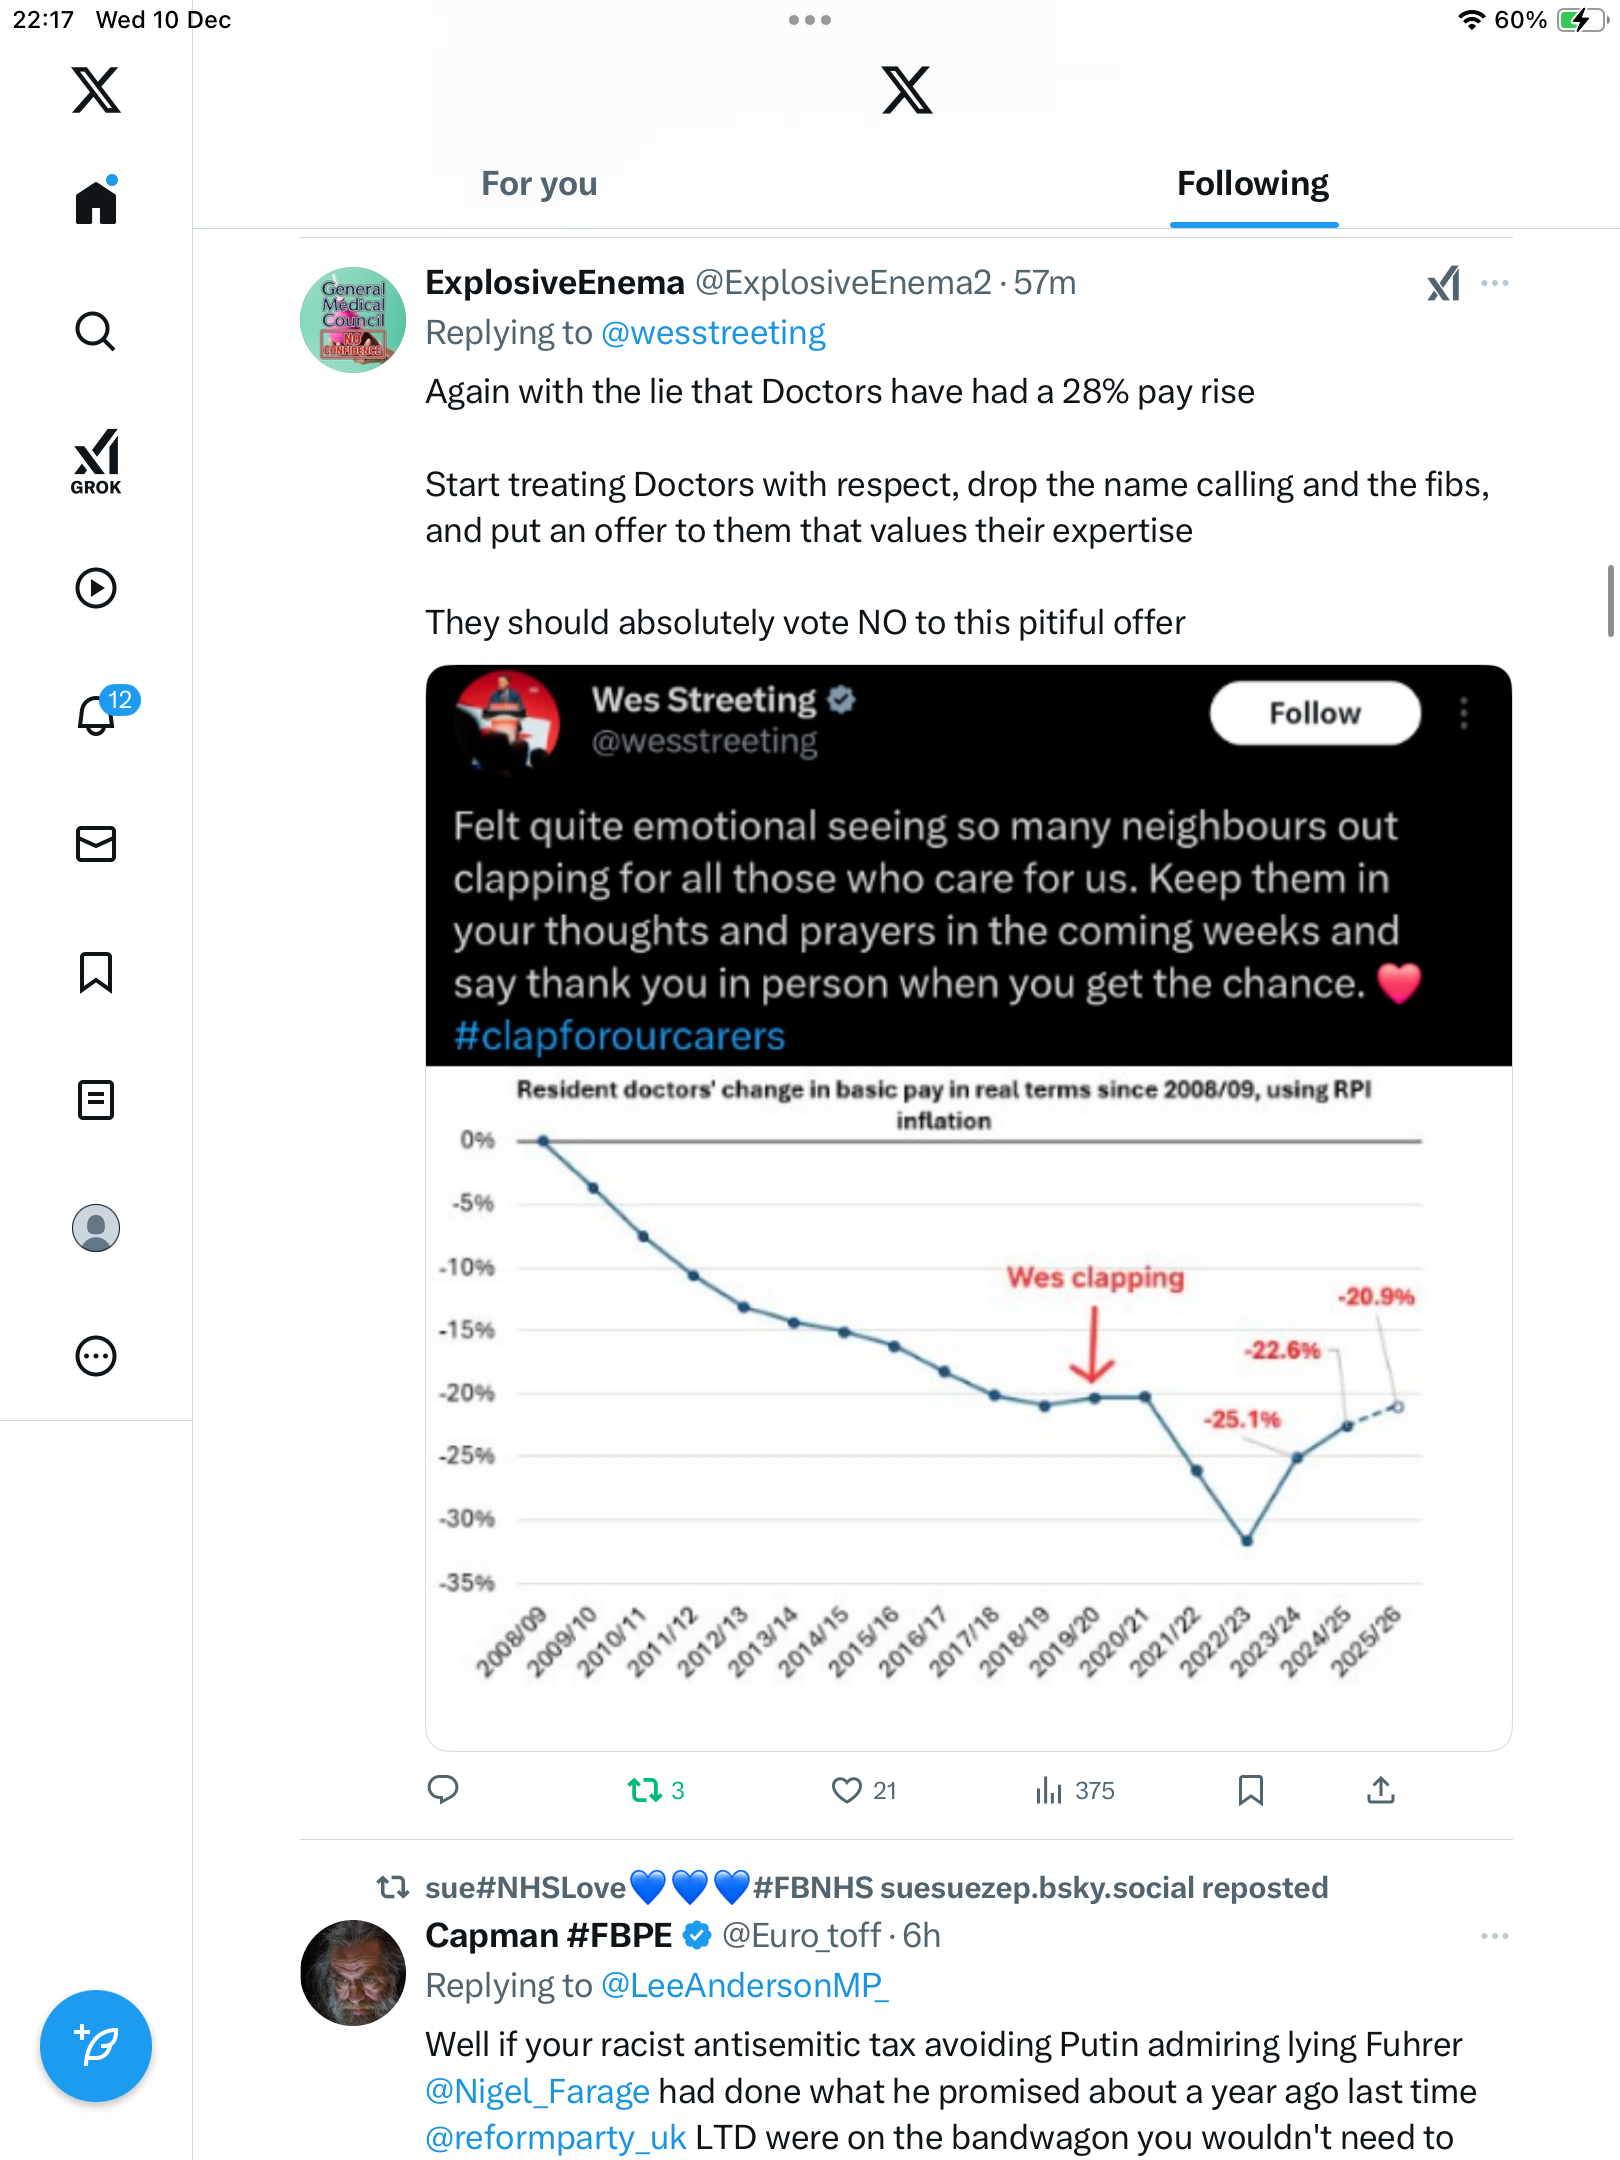Open Grok from the sidebar
Image resolution: width=1620 pixels, height=2160 pixels.
[96, 461]
